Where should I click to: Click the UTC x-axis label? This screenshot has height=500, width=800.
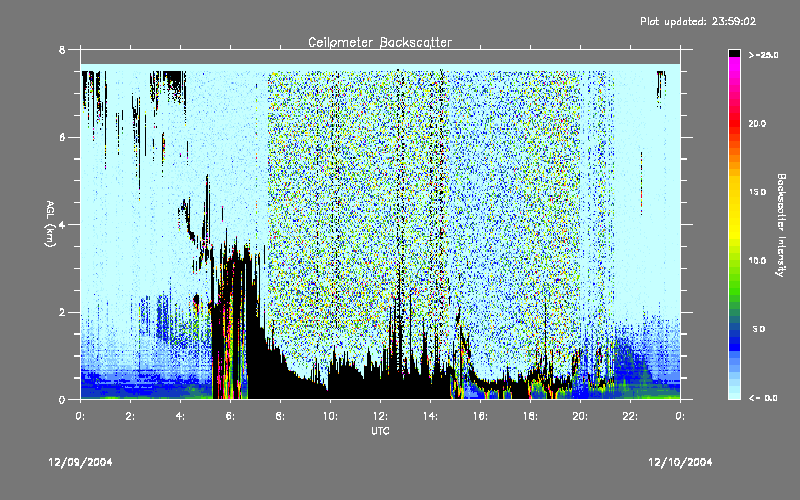(380, 431)
